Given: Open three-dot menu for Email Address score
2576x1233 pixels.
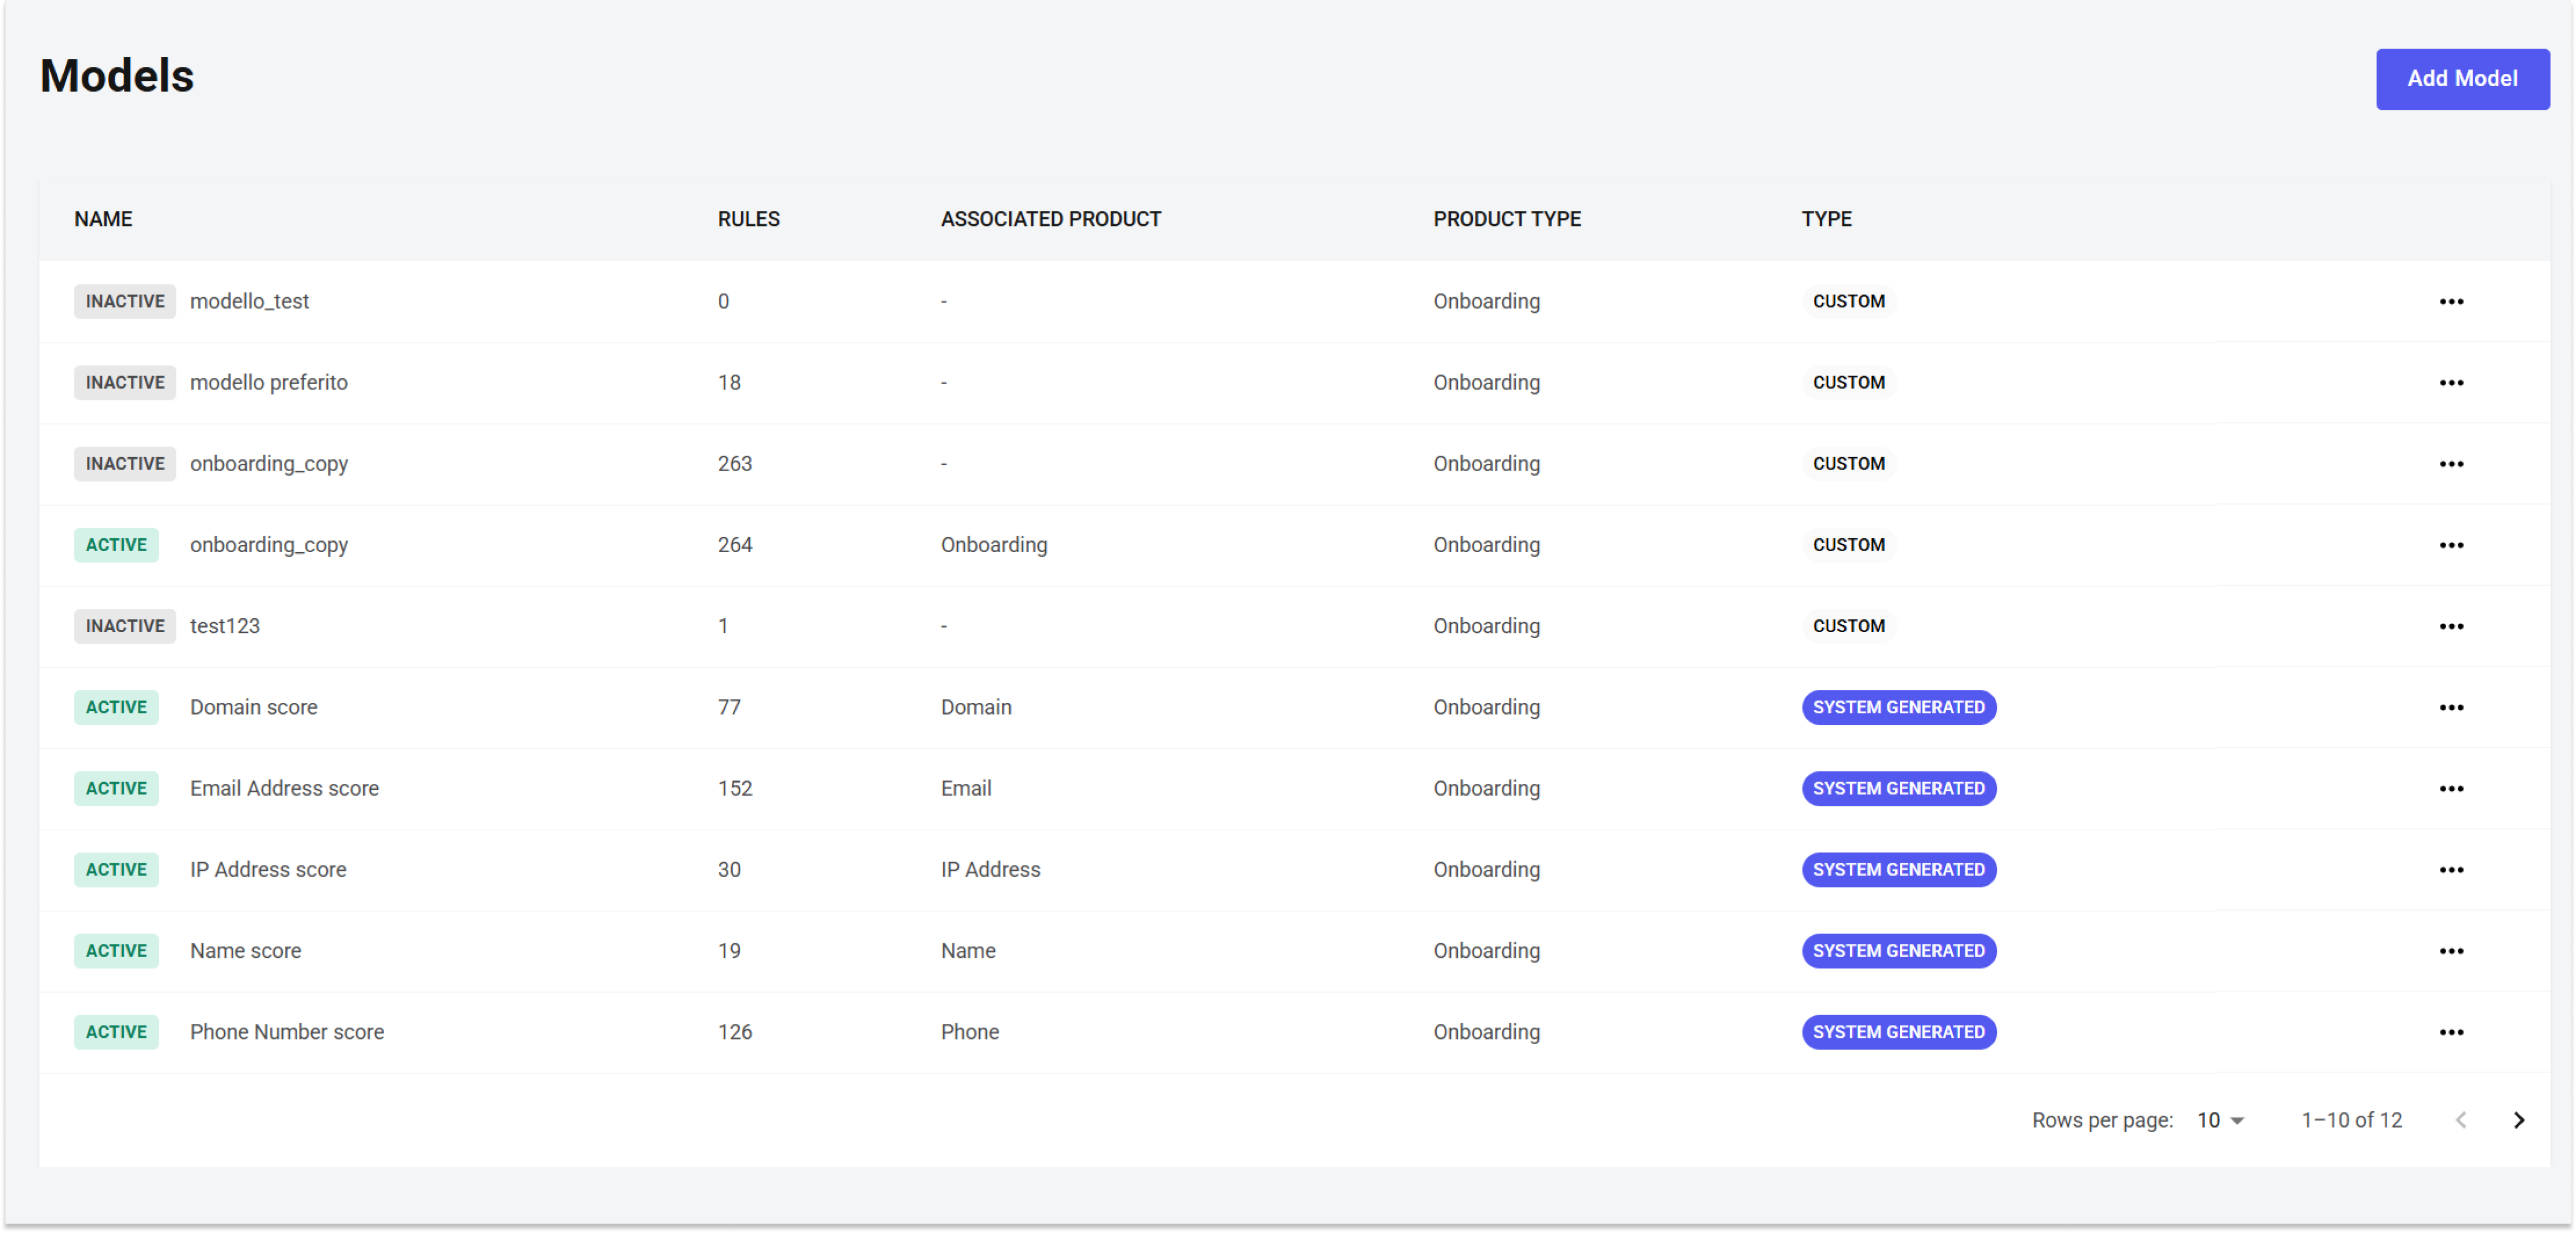Looking at the screenshot, I should [2450, 788].
